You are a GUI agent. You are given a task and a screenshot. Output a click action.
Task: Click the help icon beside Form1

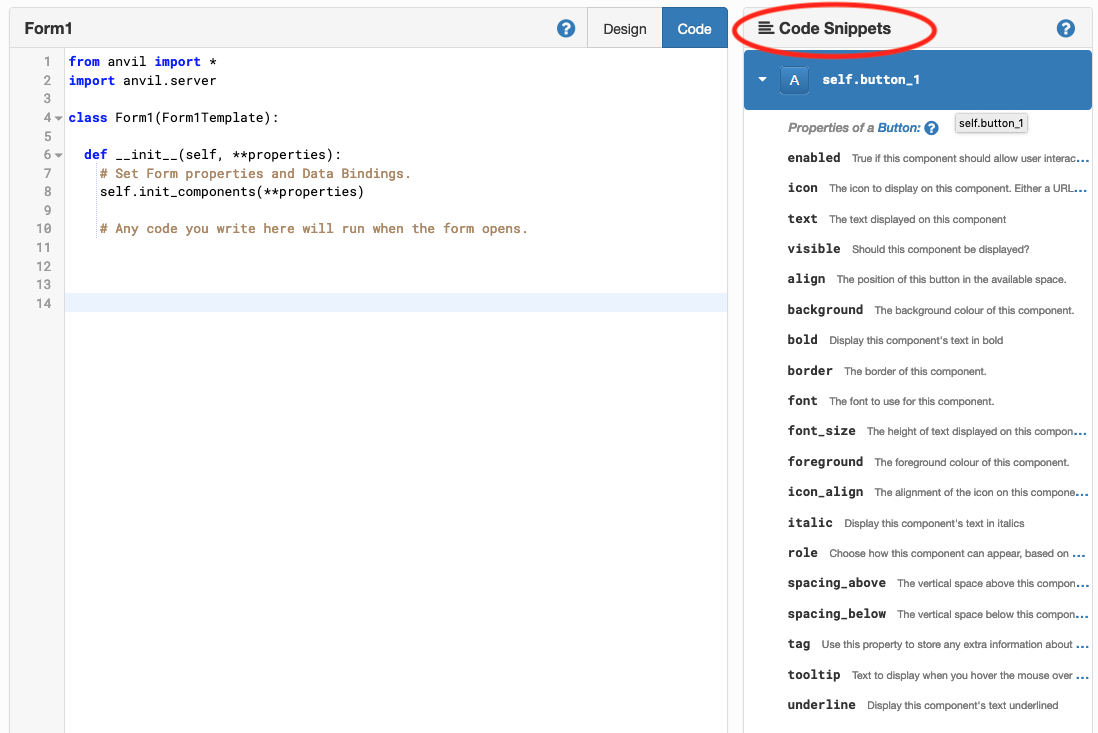point(566,28)
